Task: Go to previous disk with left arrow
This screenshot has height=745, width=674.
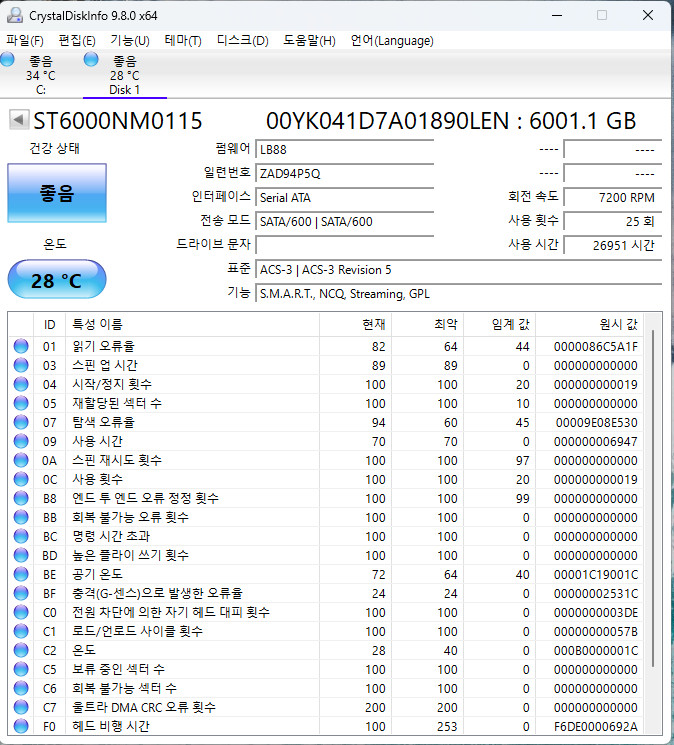Action: coord(19,120)
